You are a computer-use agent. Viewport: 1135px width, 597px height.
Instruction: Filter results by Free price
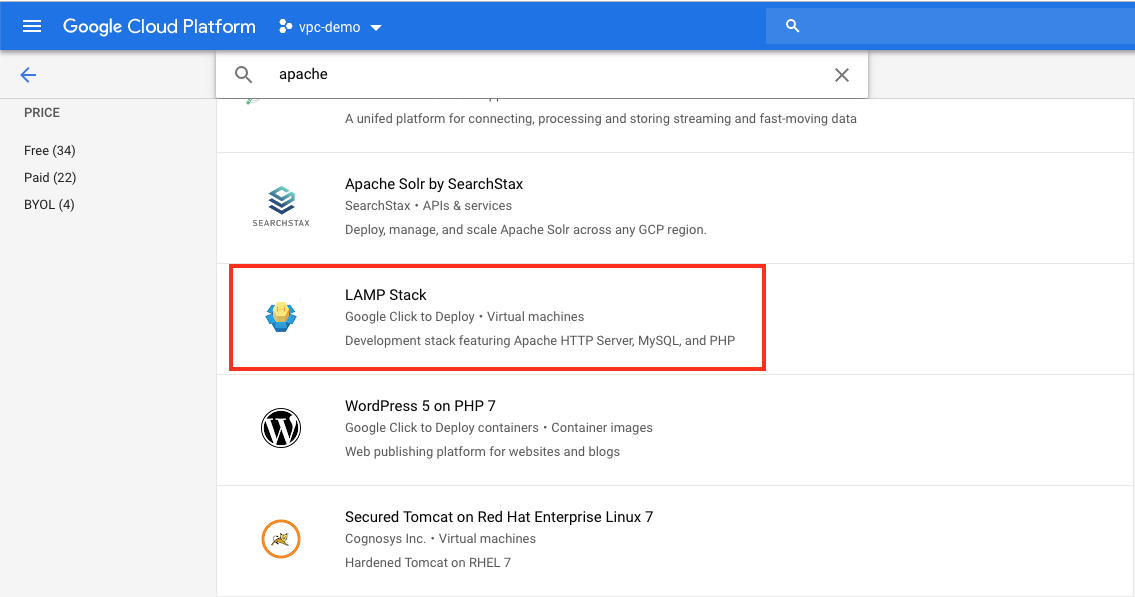[50, 151]
